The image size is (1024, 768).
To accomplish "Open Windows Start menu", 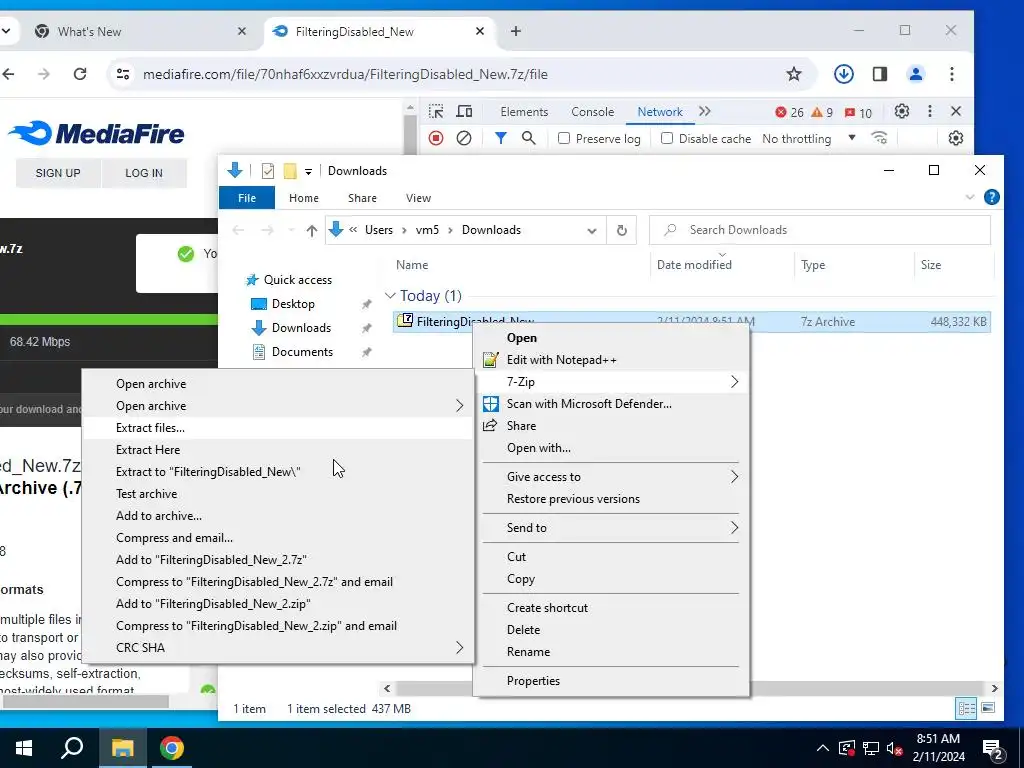I will coord(24,748).
